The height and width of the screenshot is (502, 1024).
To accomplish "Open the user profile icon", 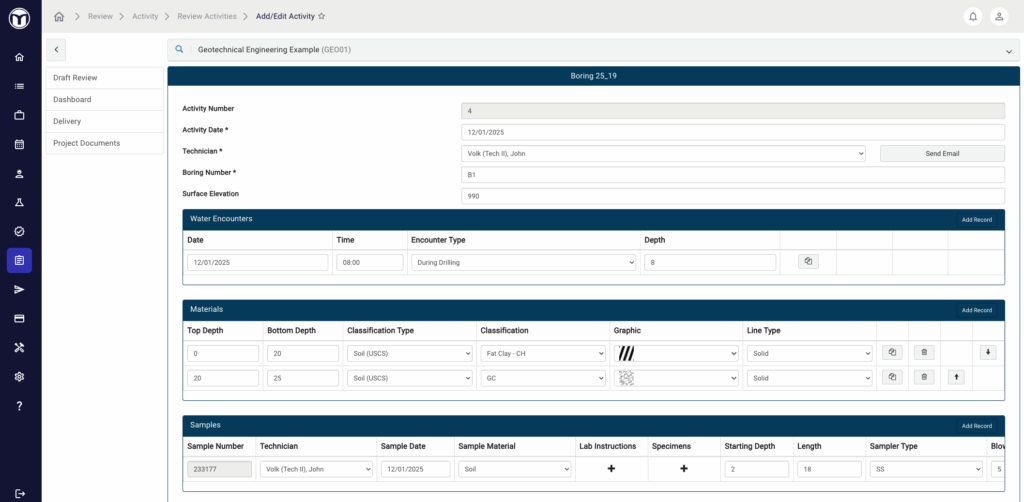I will pyautogui.click(x=999, y=16).
